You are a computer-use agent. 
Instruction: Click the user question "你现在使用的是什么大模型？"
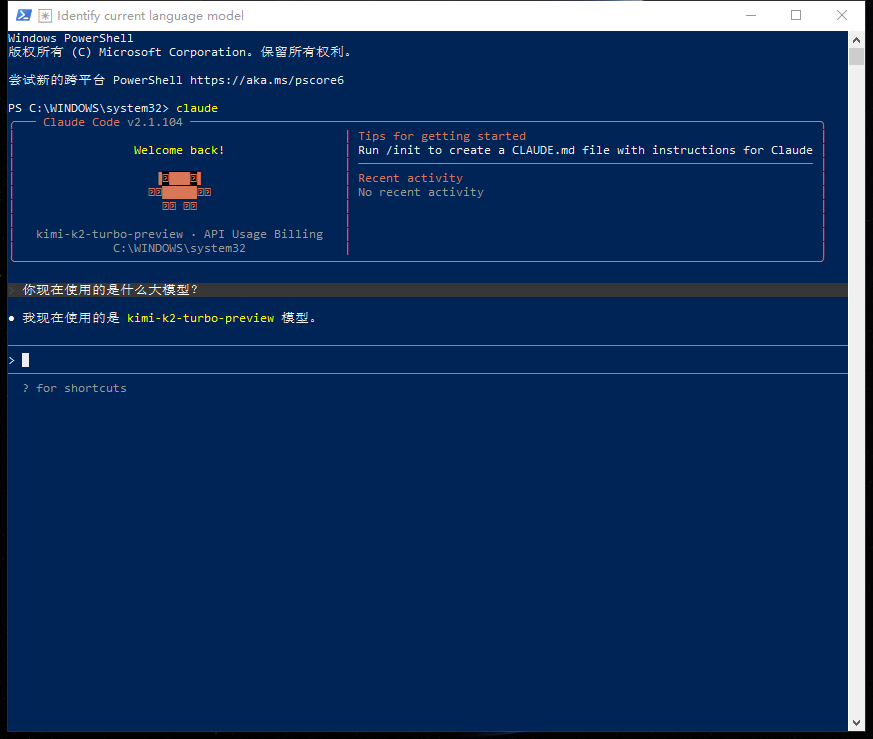coord(110,290)
